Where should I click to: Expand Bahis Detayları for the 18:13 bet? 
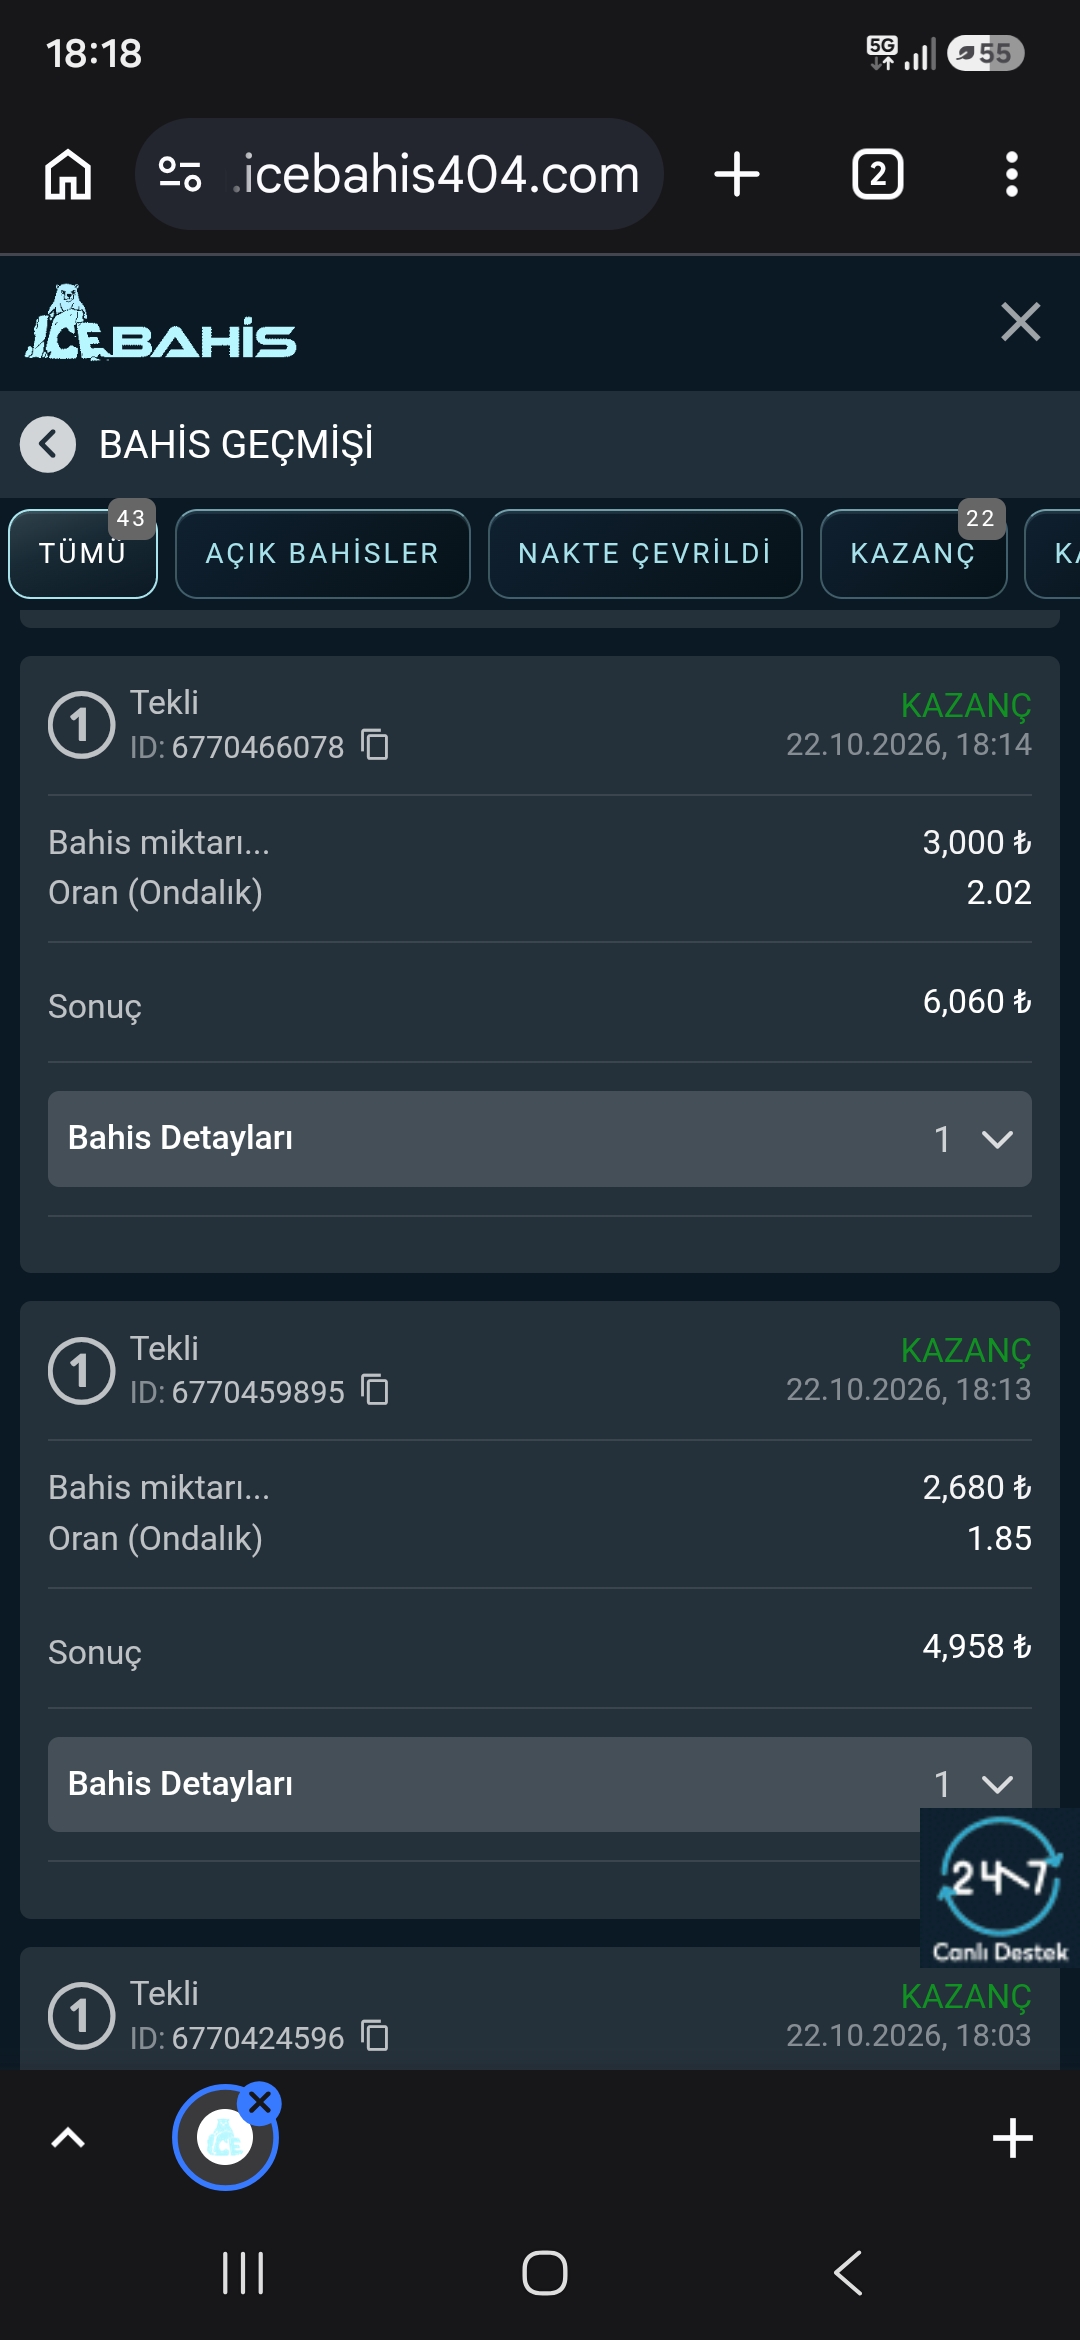tap(540, 1784)
